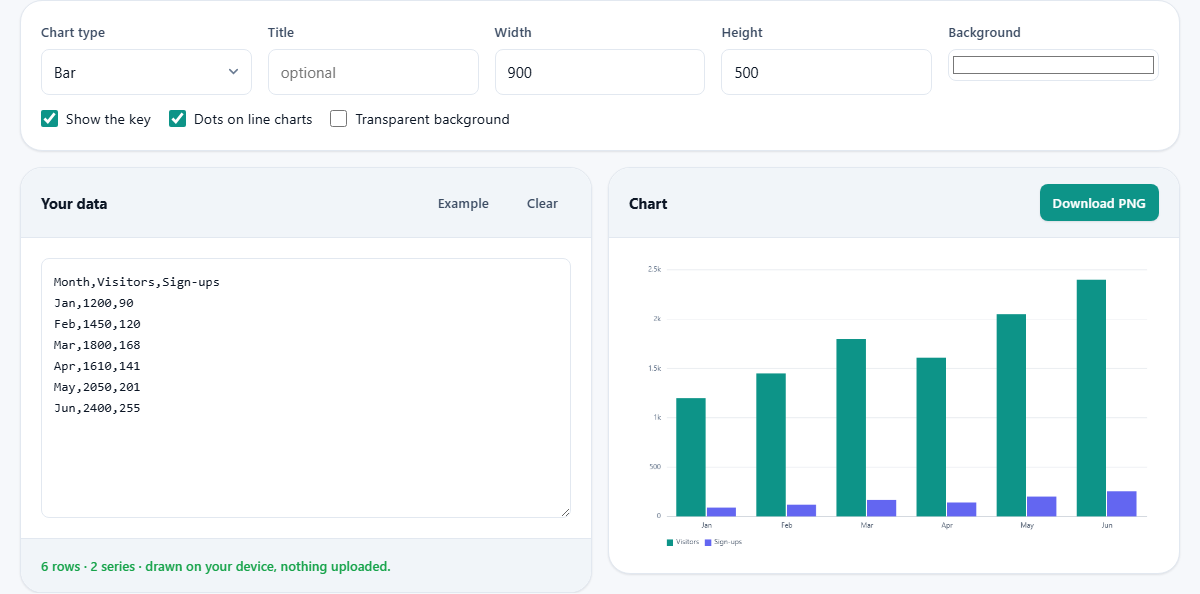Viewport: 1200px width, 594px height.
Task: Click the data row Mar,1800,168
Action: pyautogui.click(x=97, y=345)
